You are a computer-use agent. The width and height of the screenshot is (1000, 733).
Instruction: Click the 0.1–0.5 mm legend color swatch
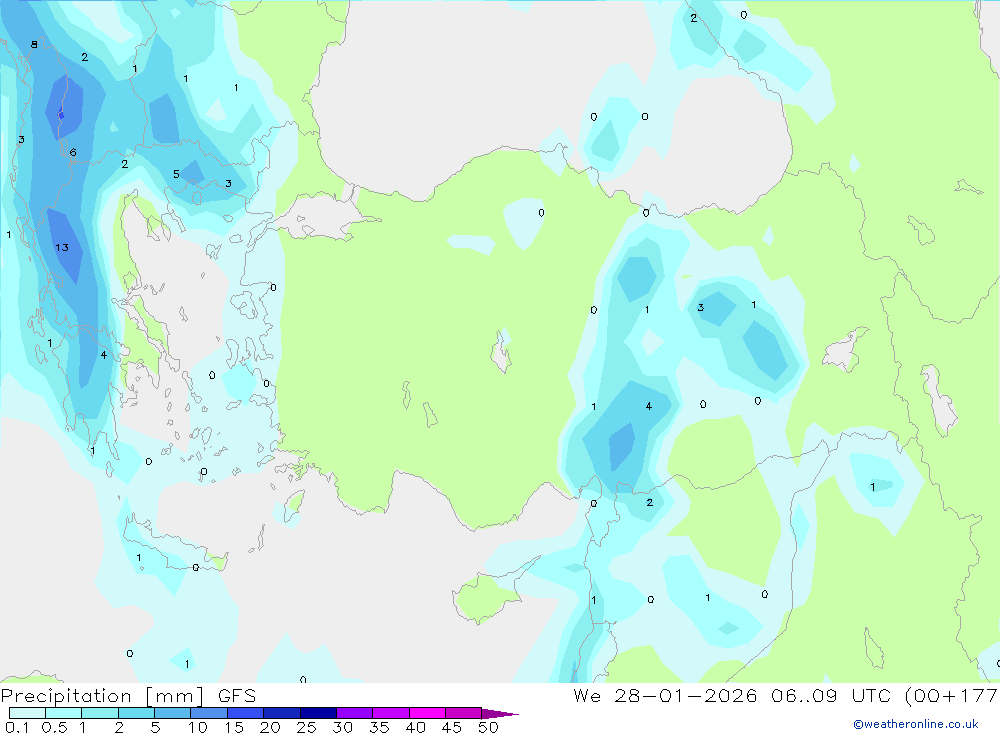point(27,713)
